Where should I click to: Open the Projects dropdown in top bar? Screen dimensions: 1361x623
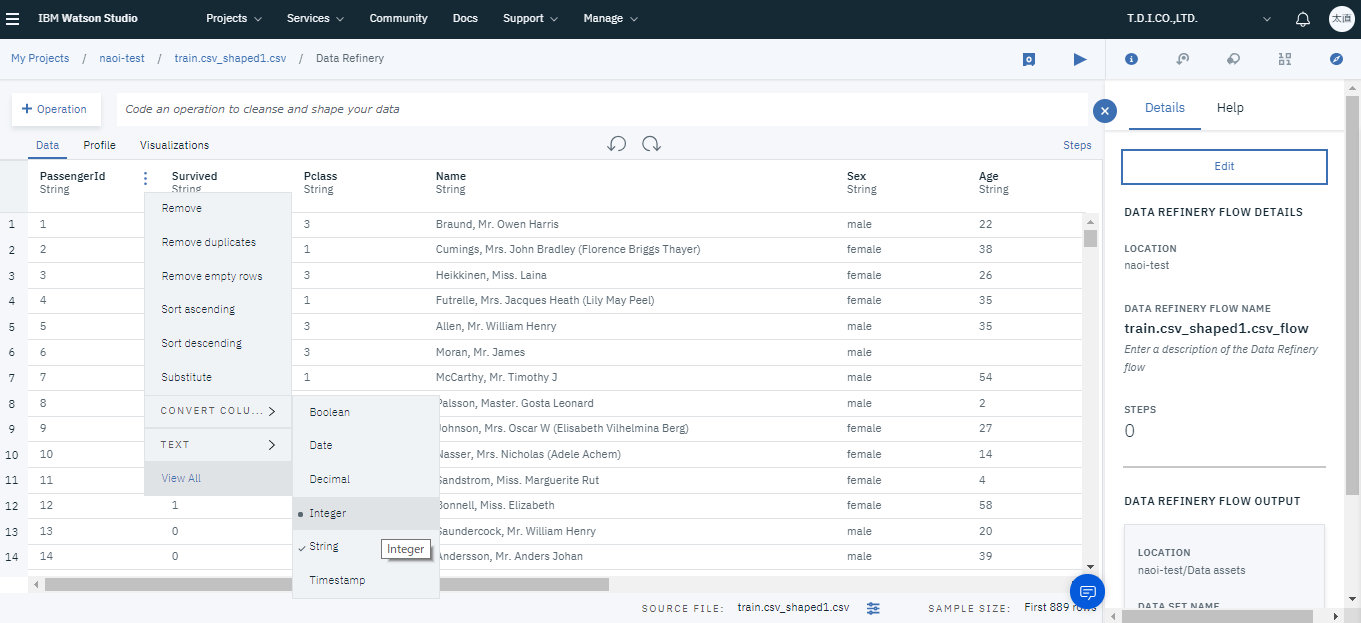(234, 19)
